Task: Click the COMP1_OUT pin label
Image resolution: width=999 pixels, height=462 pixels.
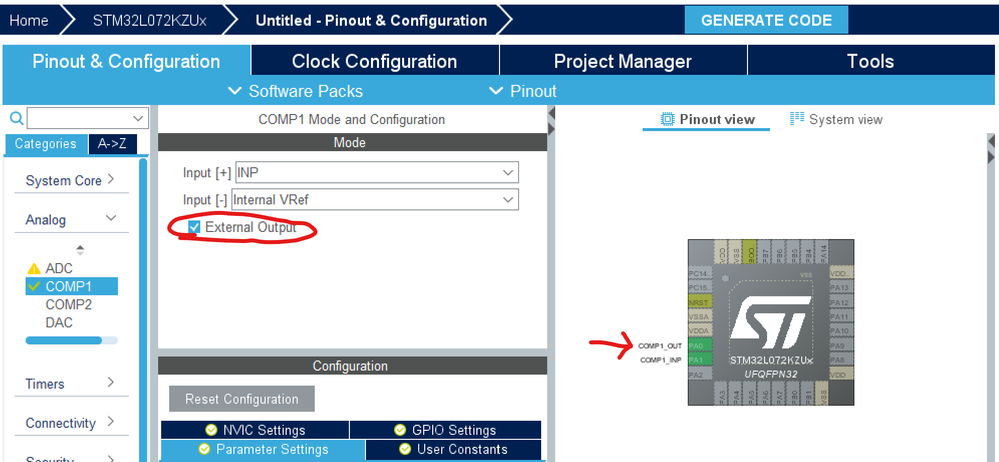Action: pos(661,346)
